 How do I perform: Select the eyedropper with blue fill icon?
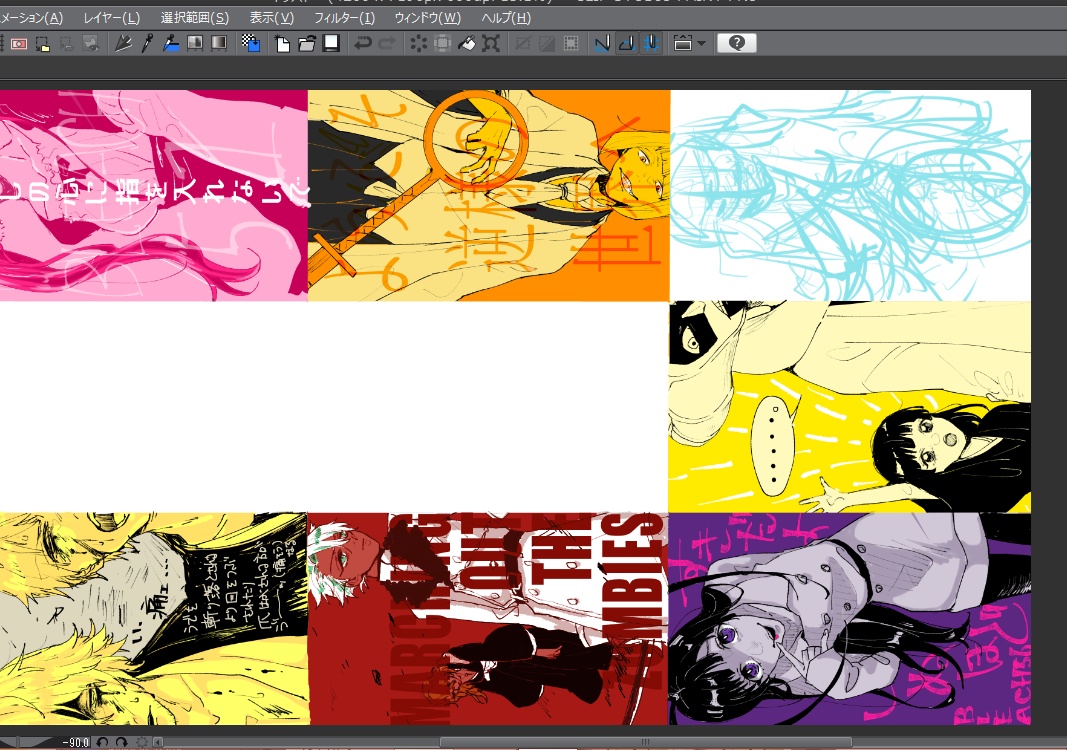point(170,44)
